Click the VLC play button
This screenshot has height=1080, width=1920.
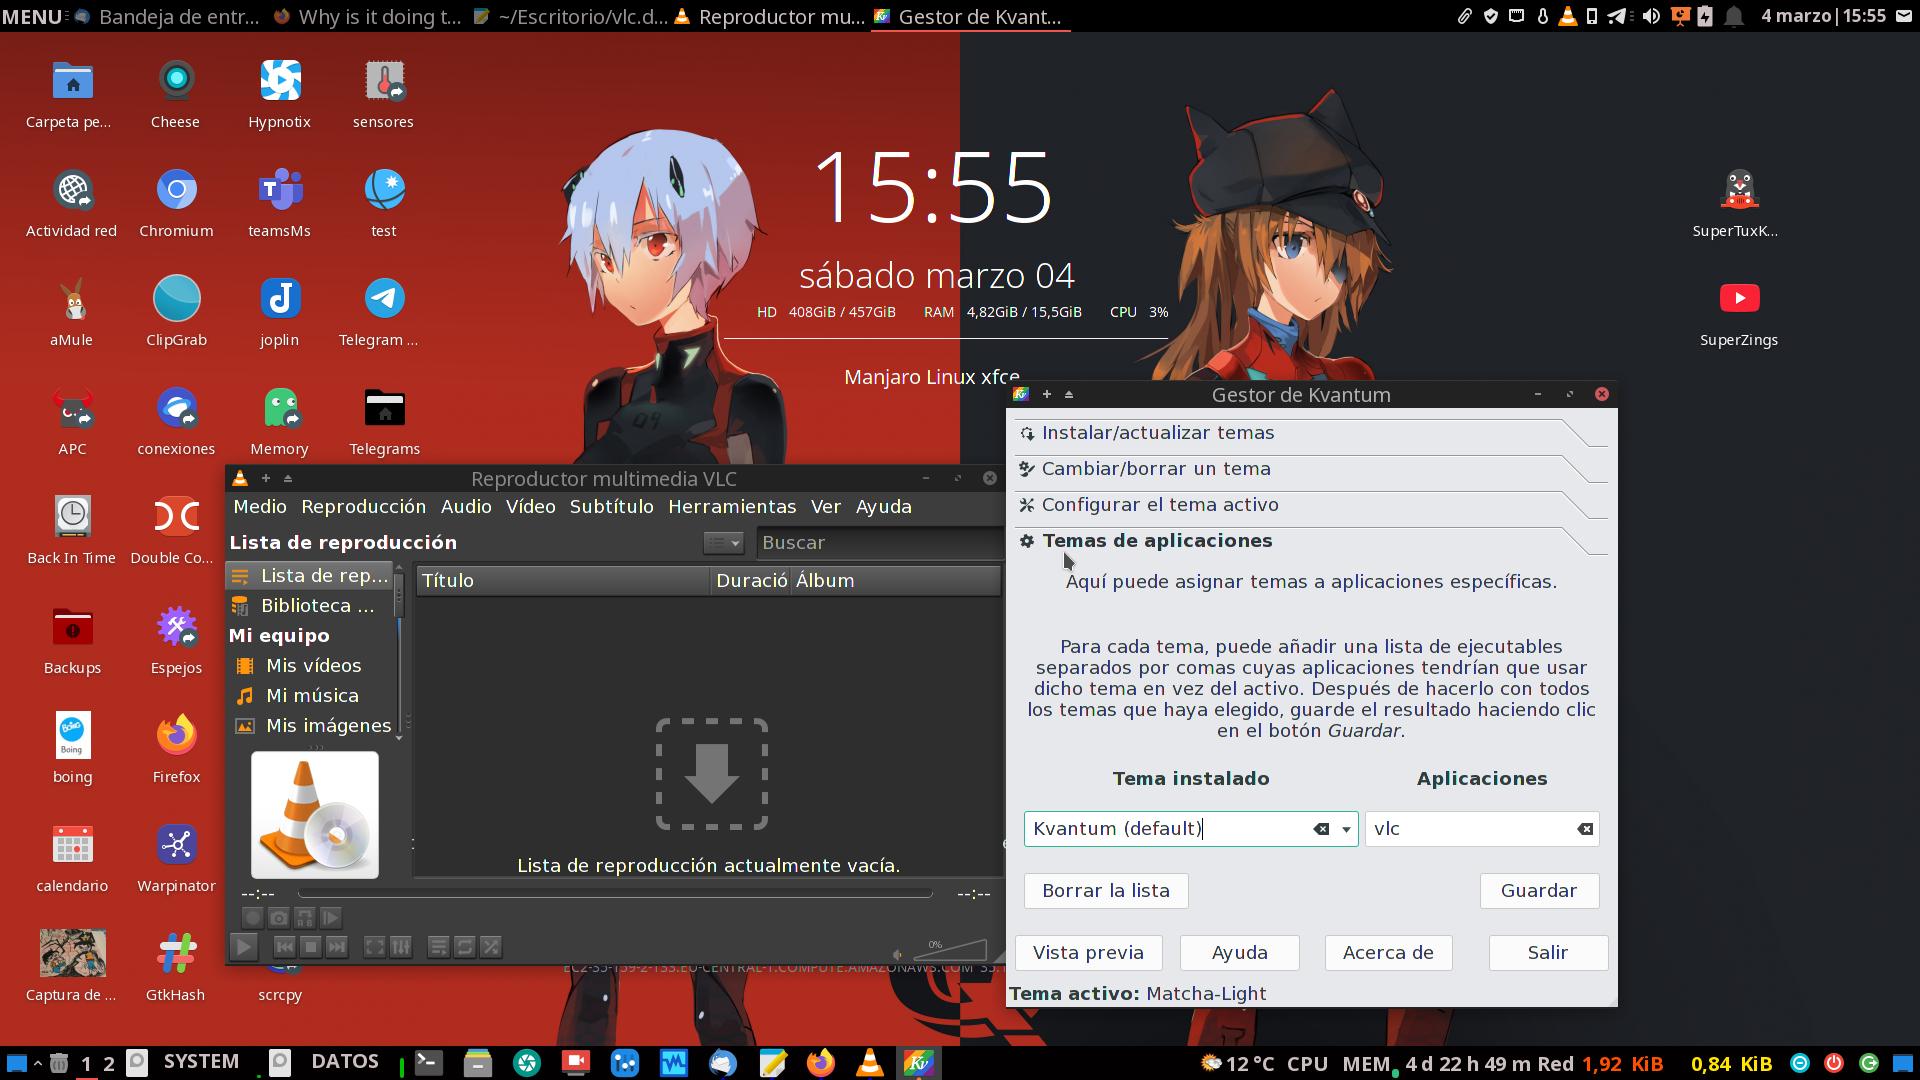click(x=244, y=947)
